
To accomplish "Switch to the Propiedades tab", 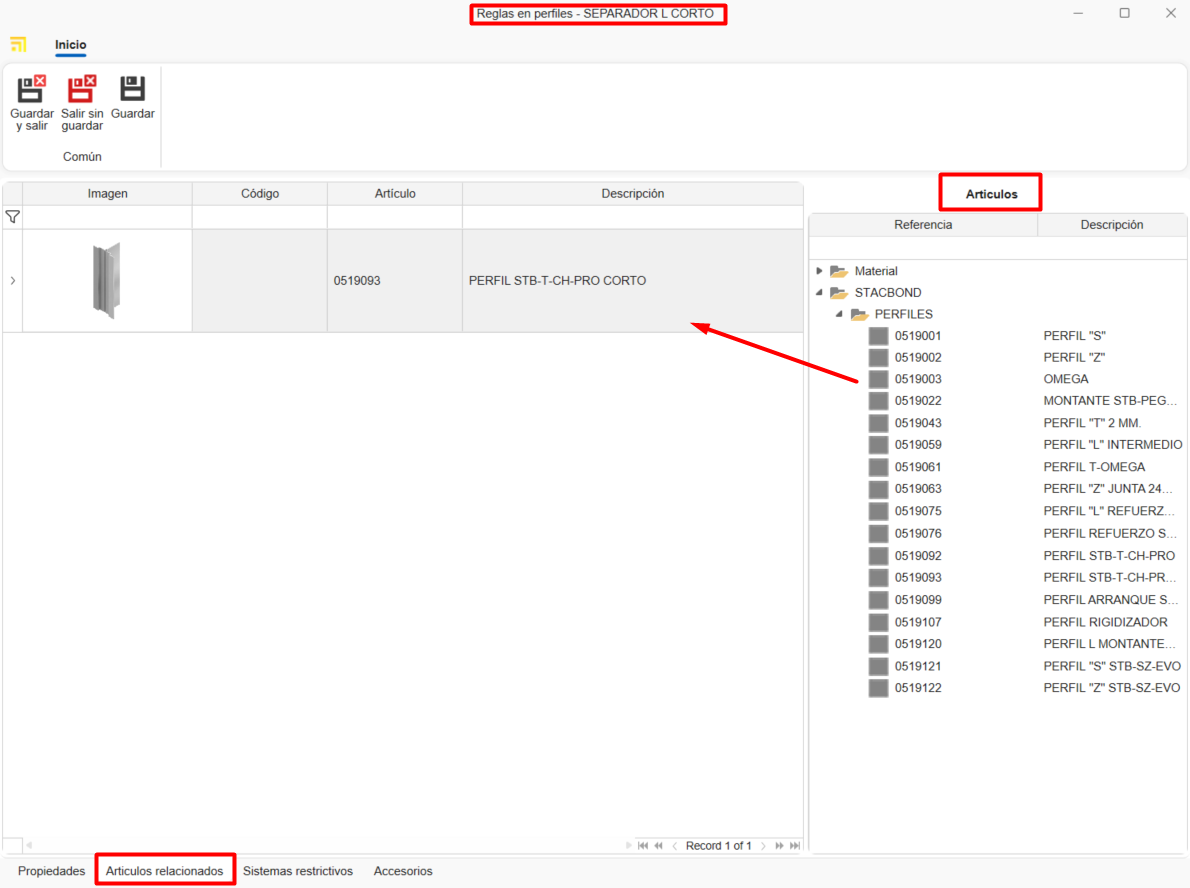I will coord(52,871).
